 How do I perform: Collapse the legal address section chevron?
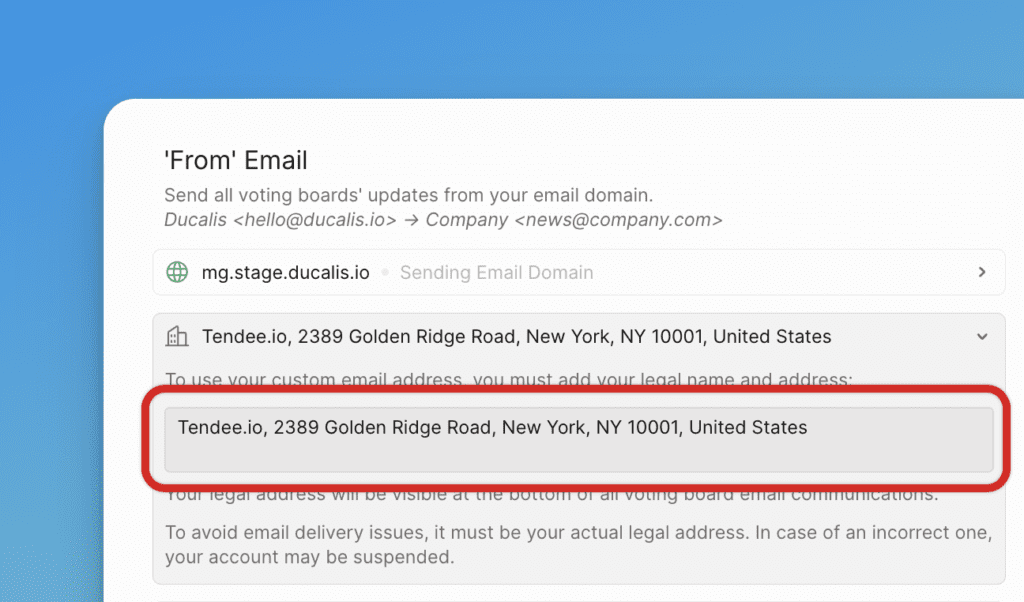point(982,337)
